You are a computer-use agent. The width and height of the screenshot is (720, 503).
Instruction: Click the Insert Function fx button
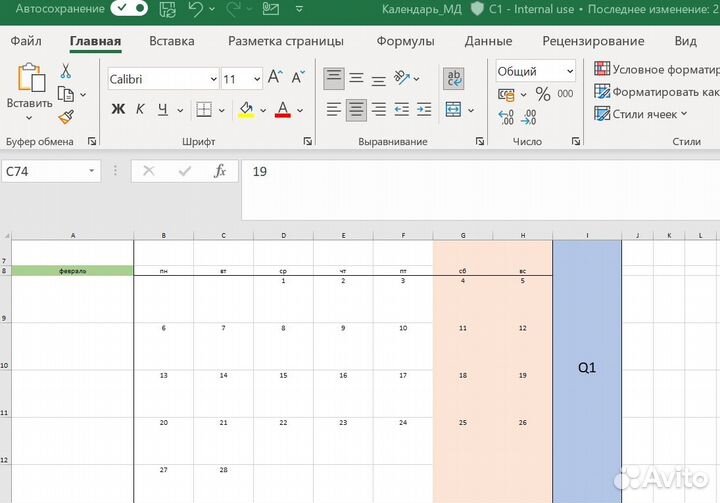point(220,171)
